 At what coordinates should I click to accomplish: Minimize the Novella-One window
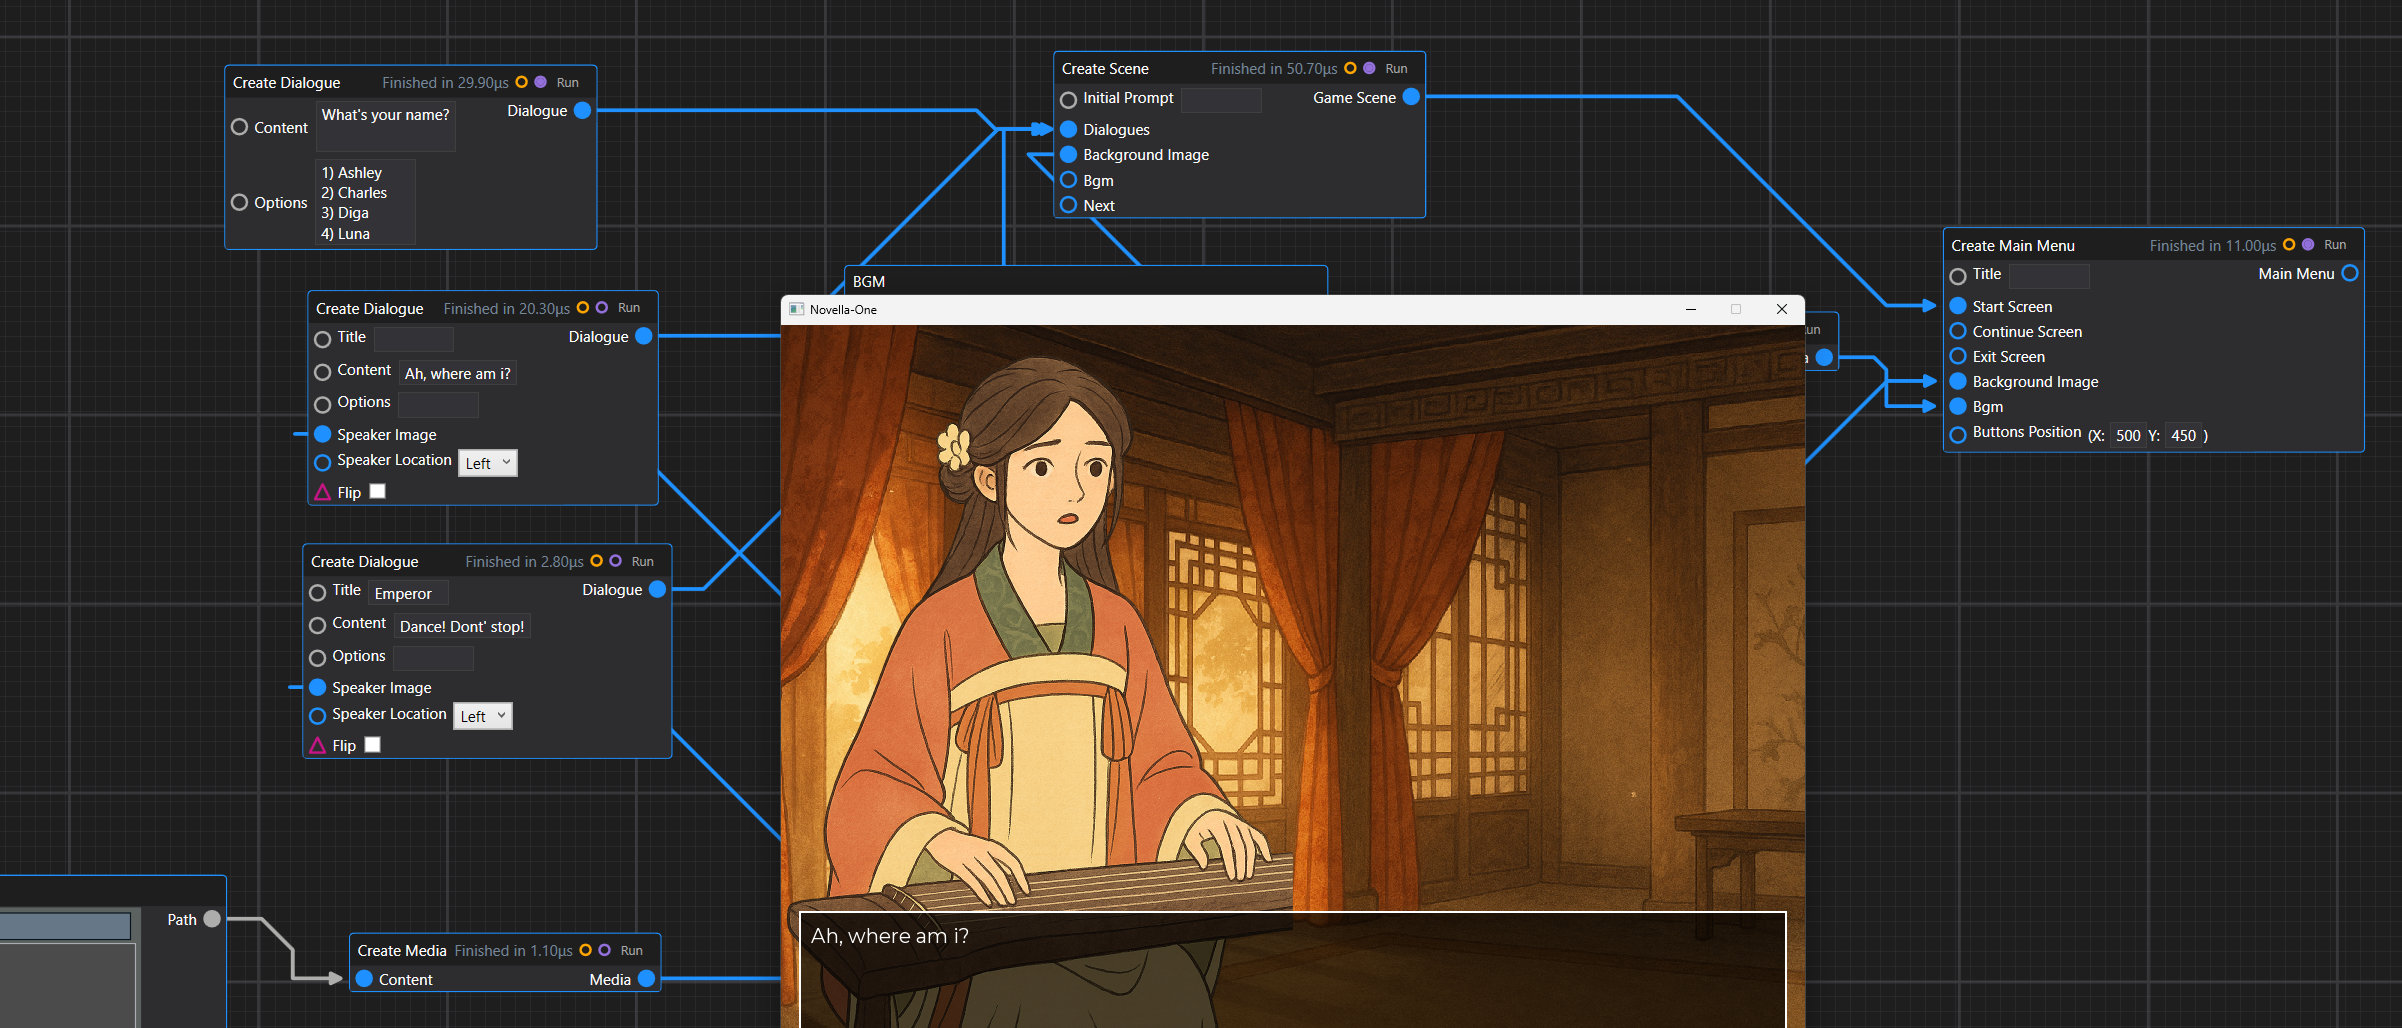1691,309
